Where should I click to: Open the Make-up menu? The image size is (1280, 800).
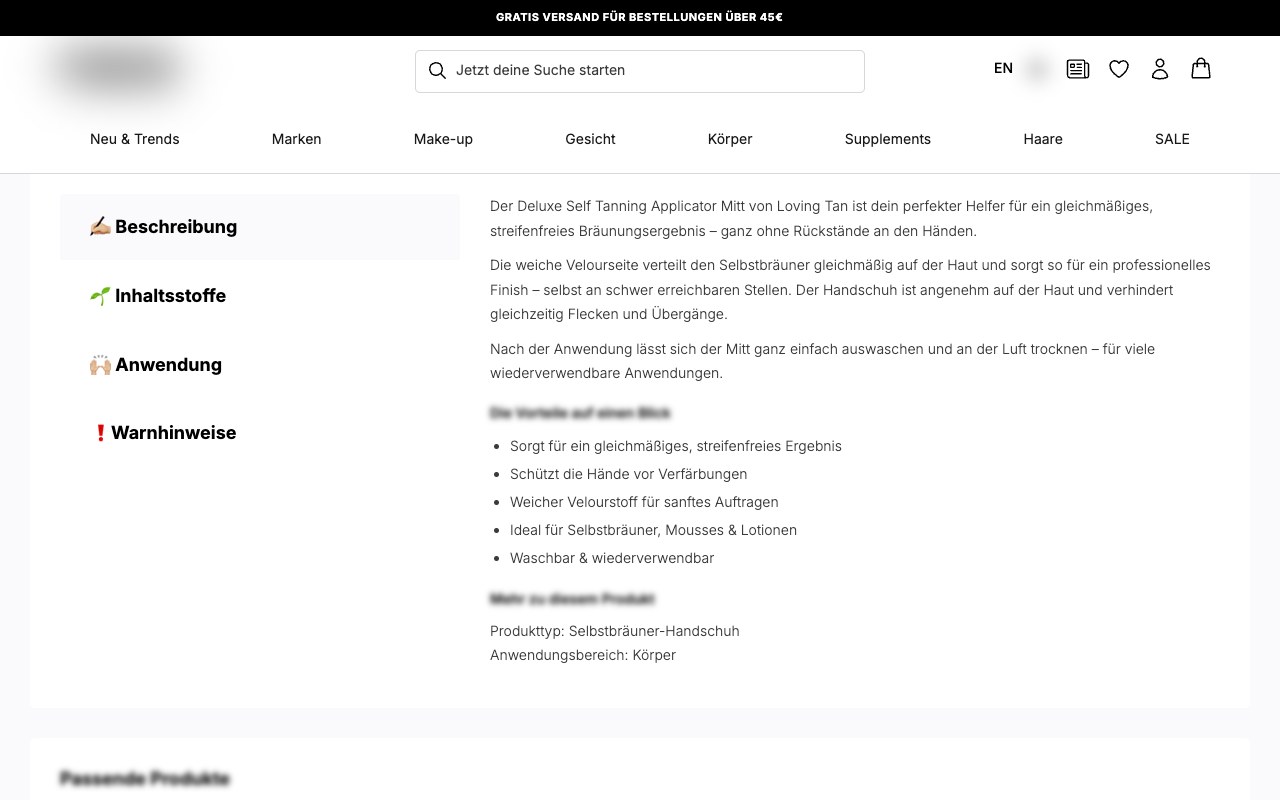(443, 139)
